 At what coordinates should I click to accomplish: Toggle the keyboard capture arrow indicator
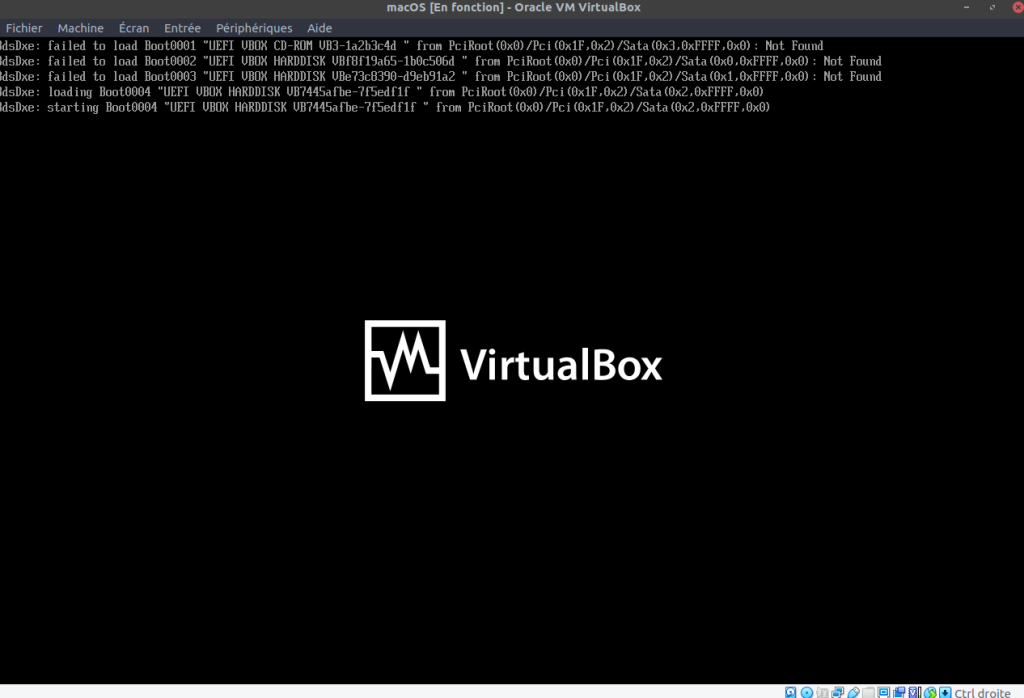(945, 691)
